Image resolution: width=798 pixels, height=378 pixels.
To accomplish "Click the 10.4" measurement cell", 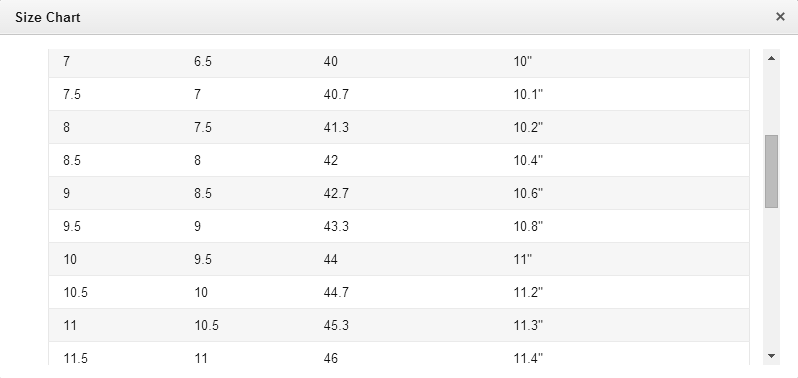I will [528, 160].
